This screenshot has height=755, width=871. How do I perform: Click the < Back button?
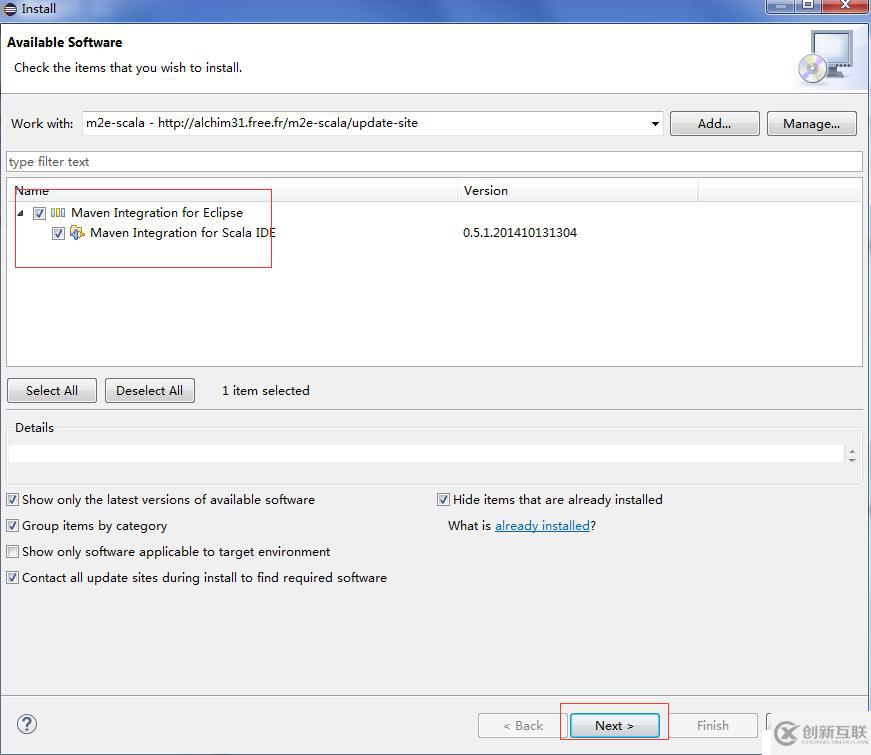523,726
